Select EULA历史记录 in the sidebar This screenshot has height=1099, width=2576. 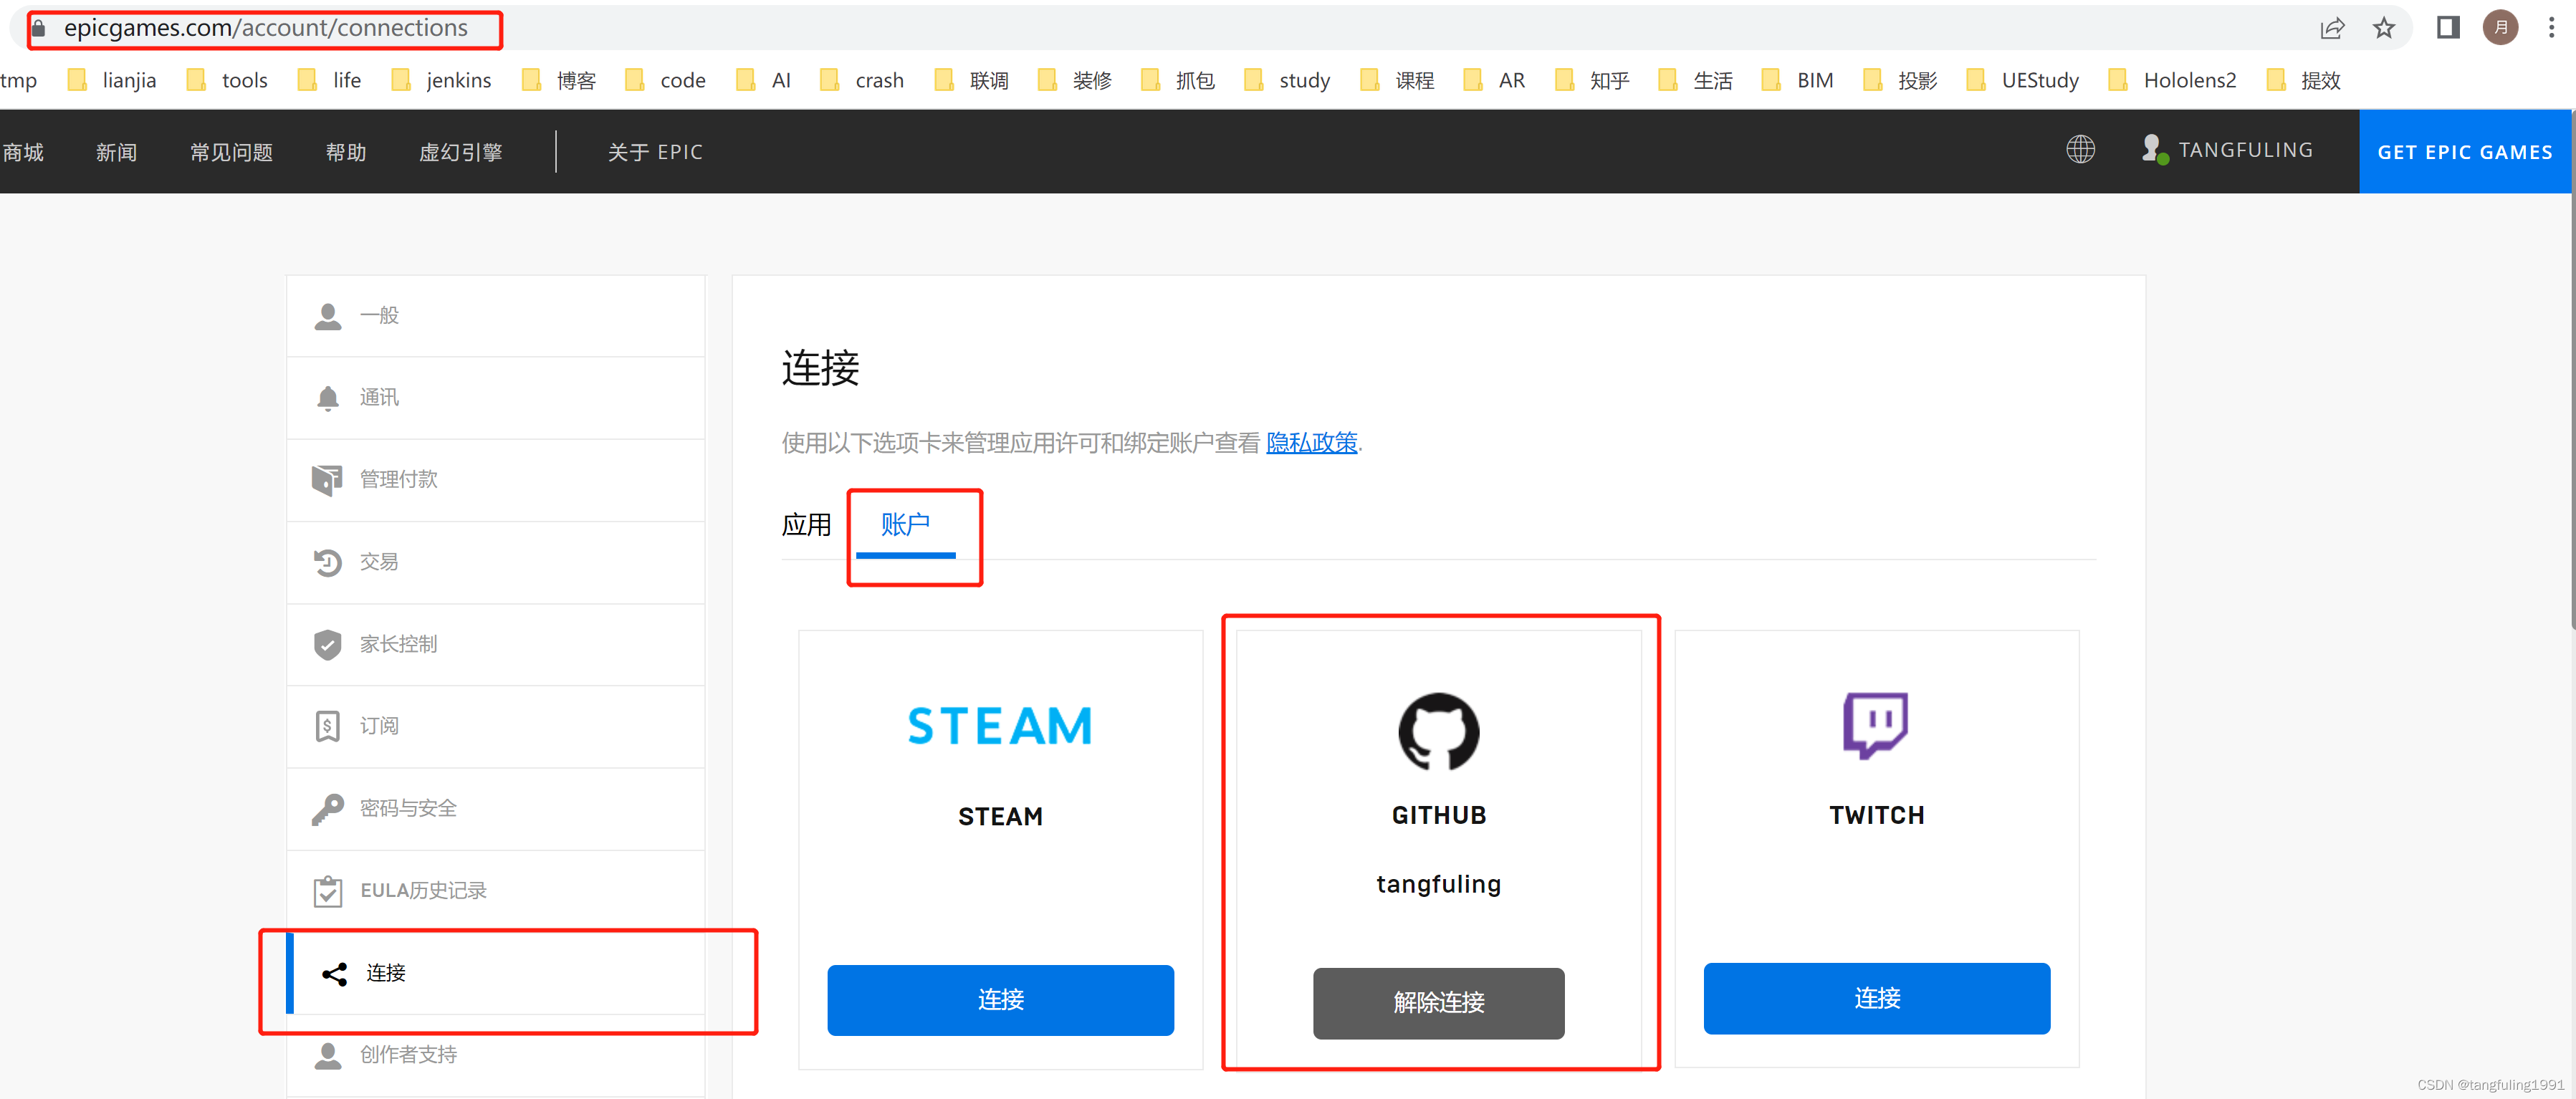pos(495,891)
